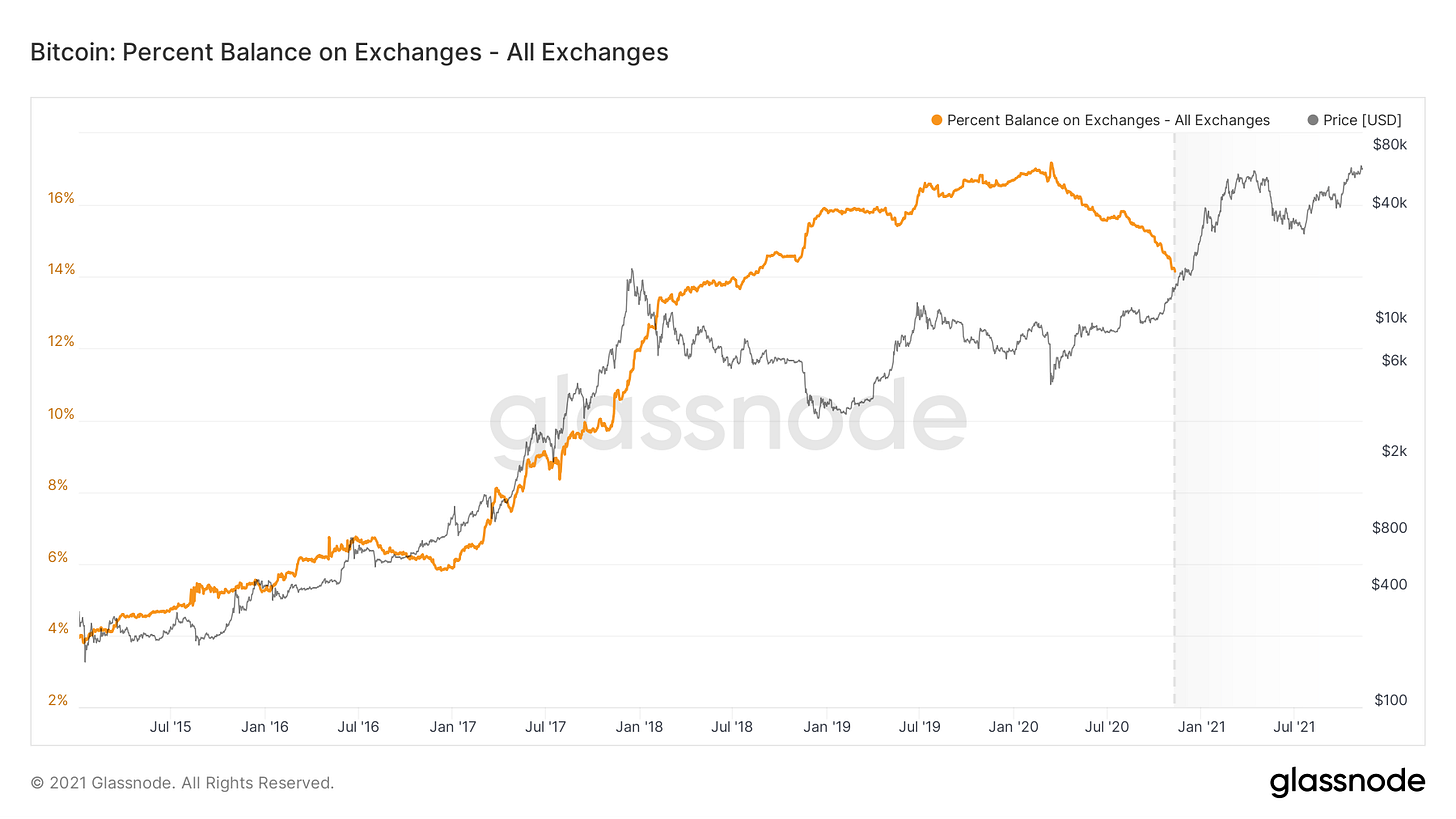Click the $100 price axis label

click(x=1390, y=700)
